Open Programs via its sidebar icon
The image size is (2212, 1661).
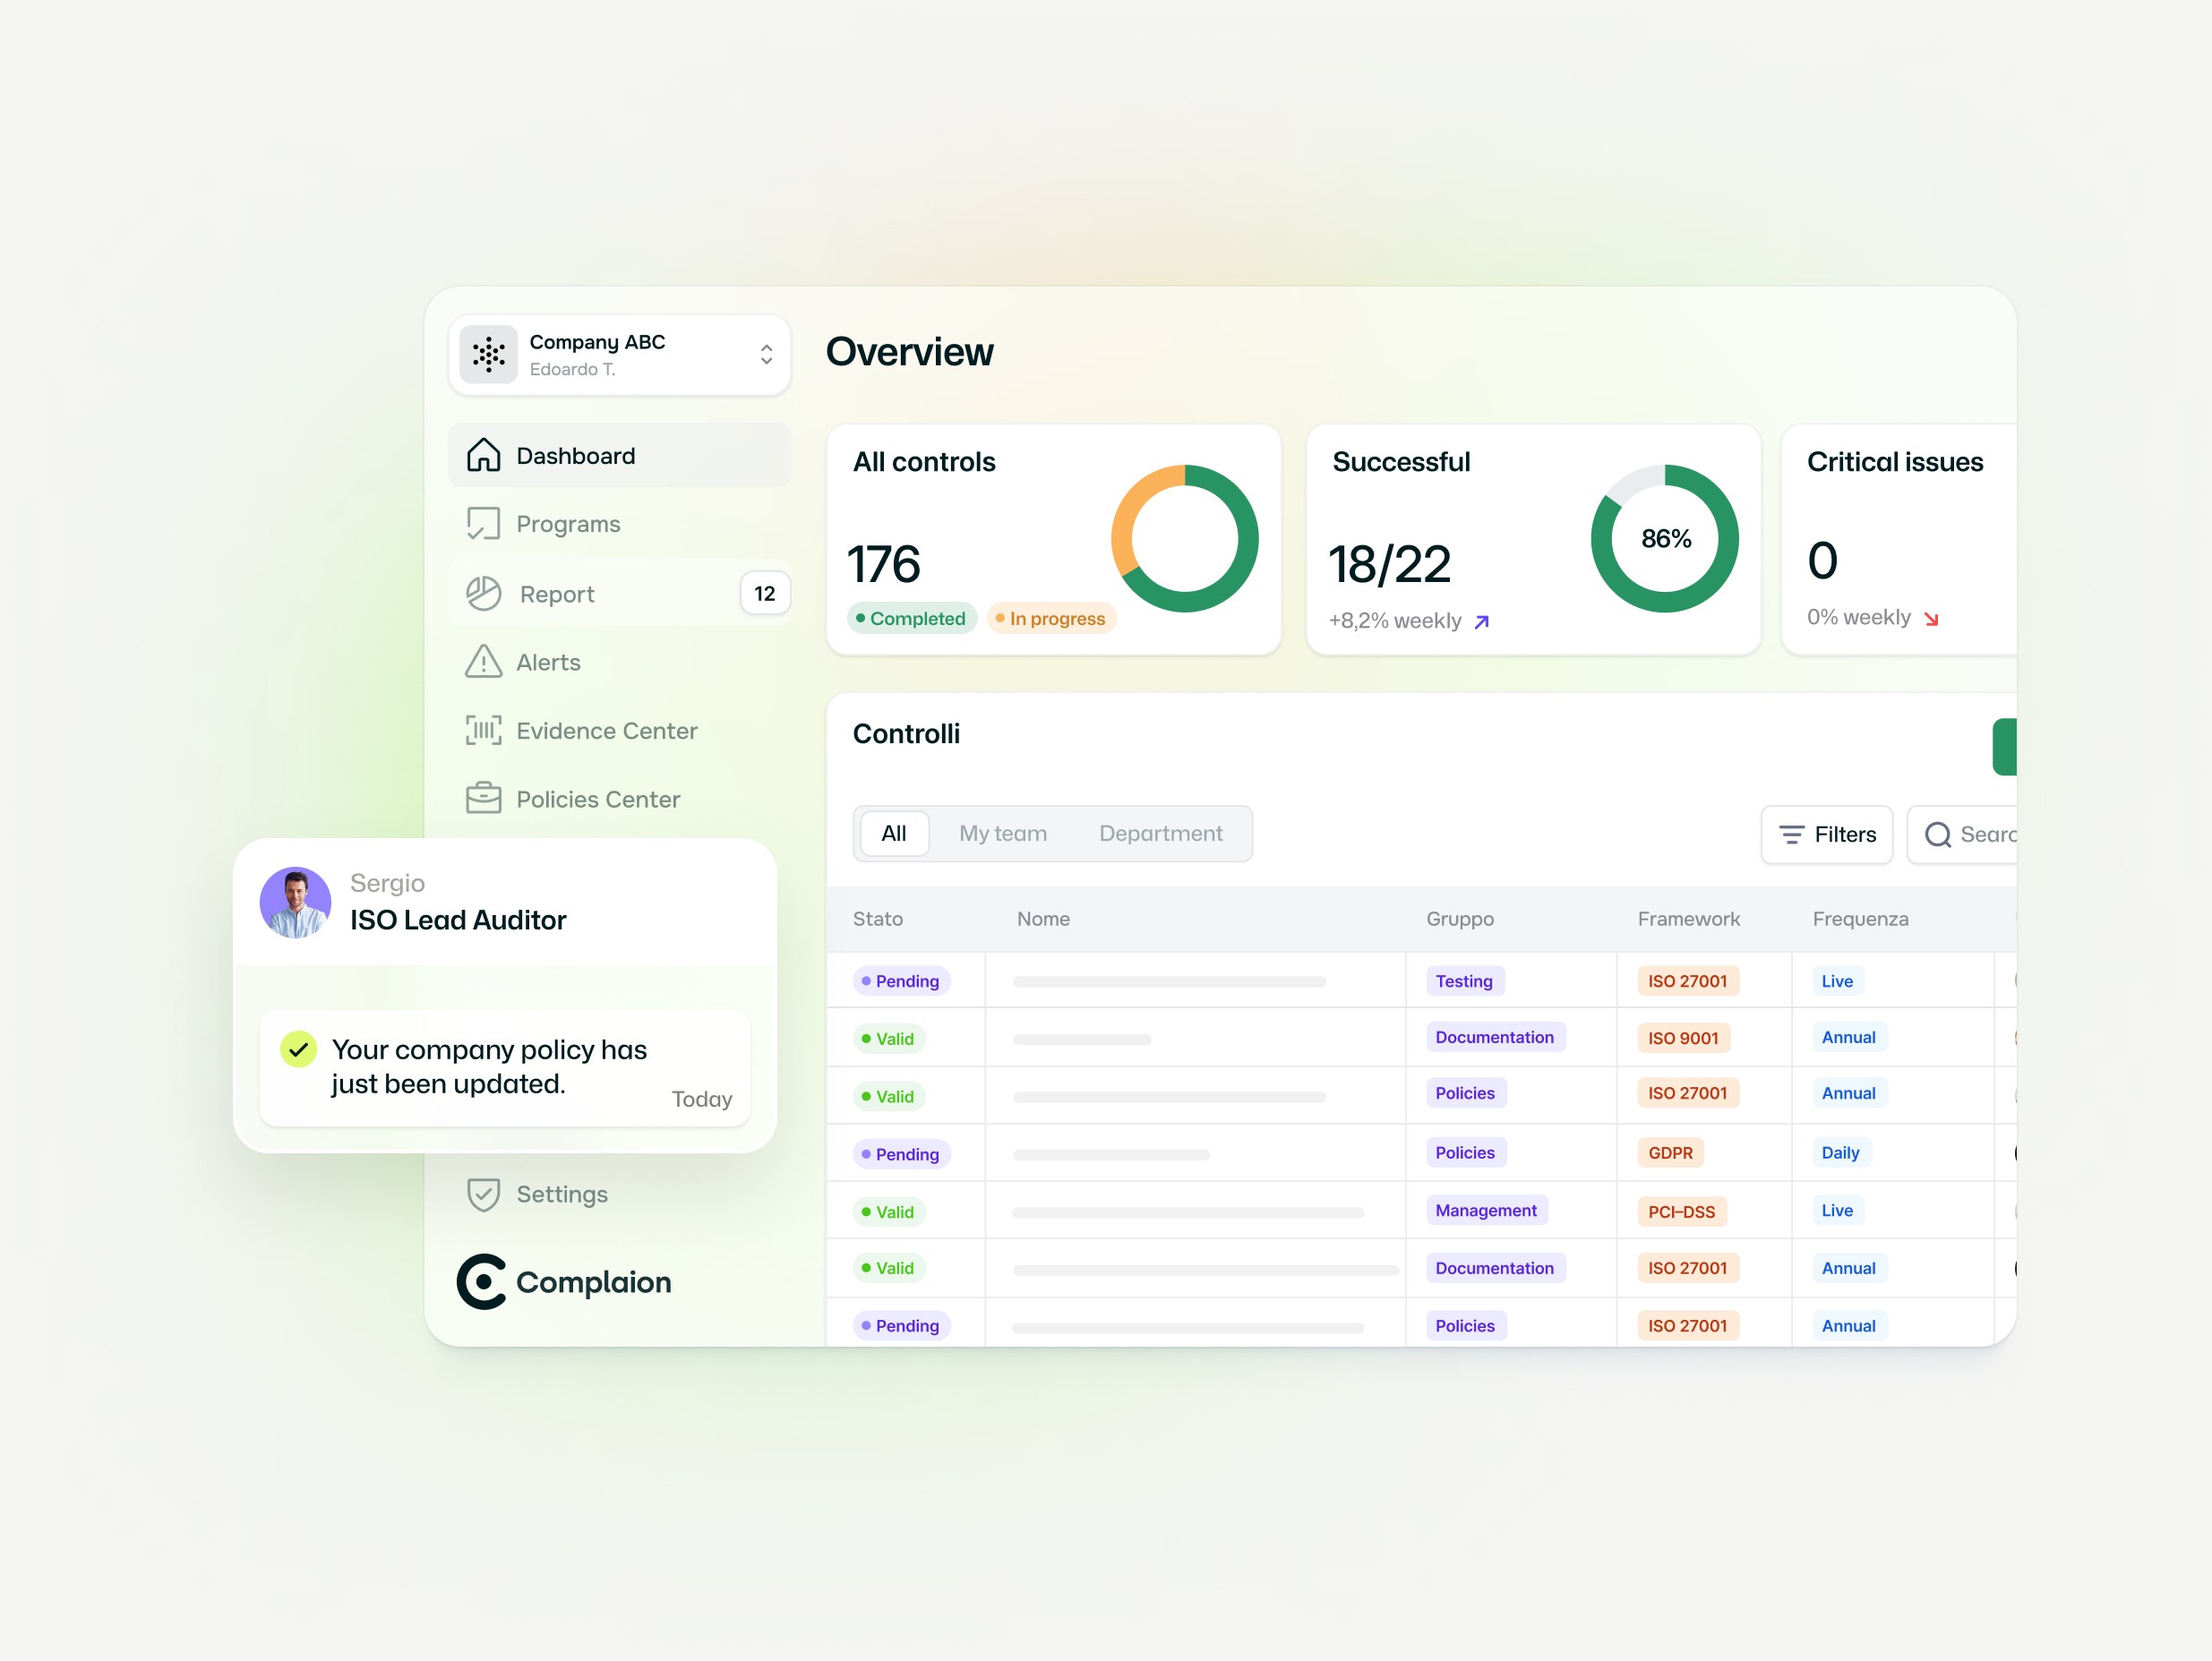[x=483, y=523]
